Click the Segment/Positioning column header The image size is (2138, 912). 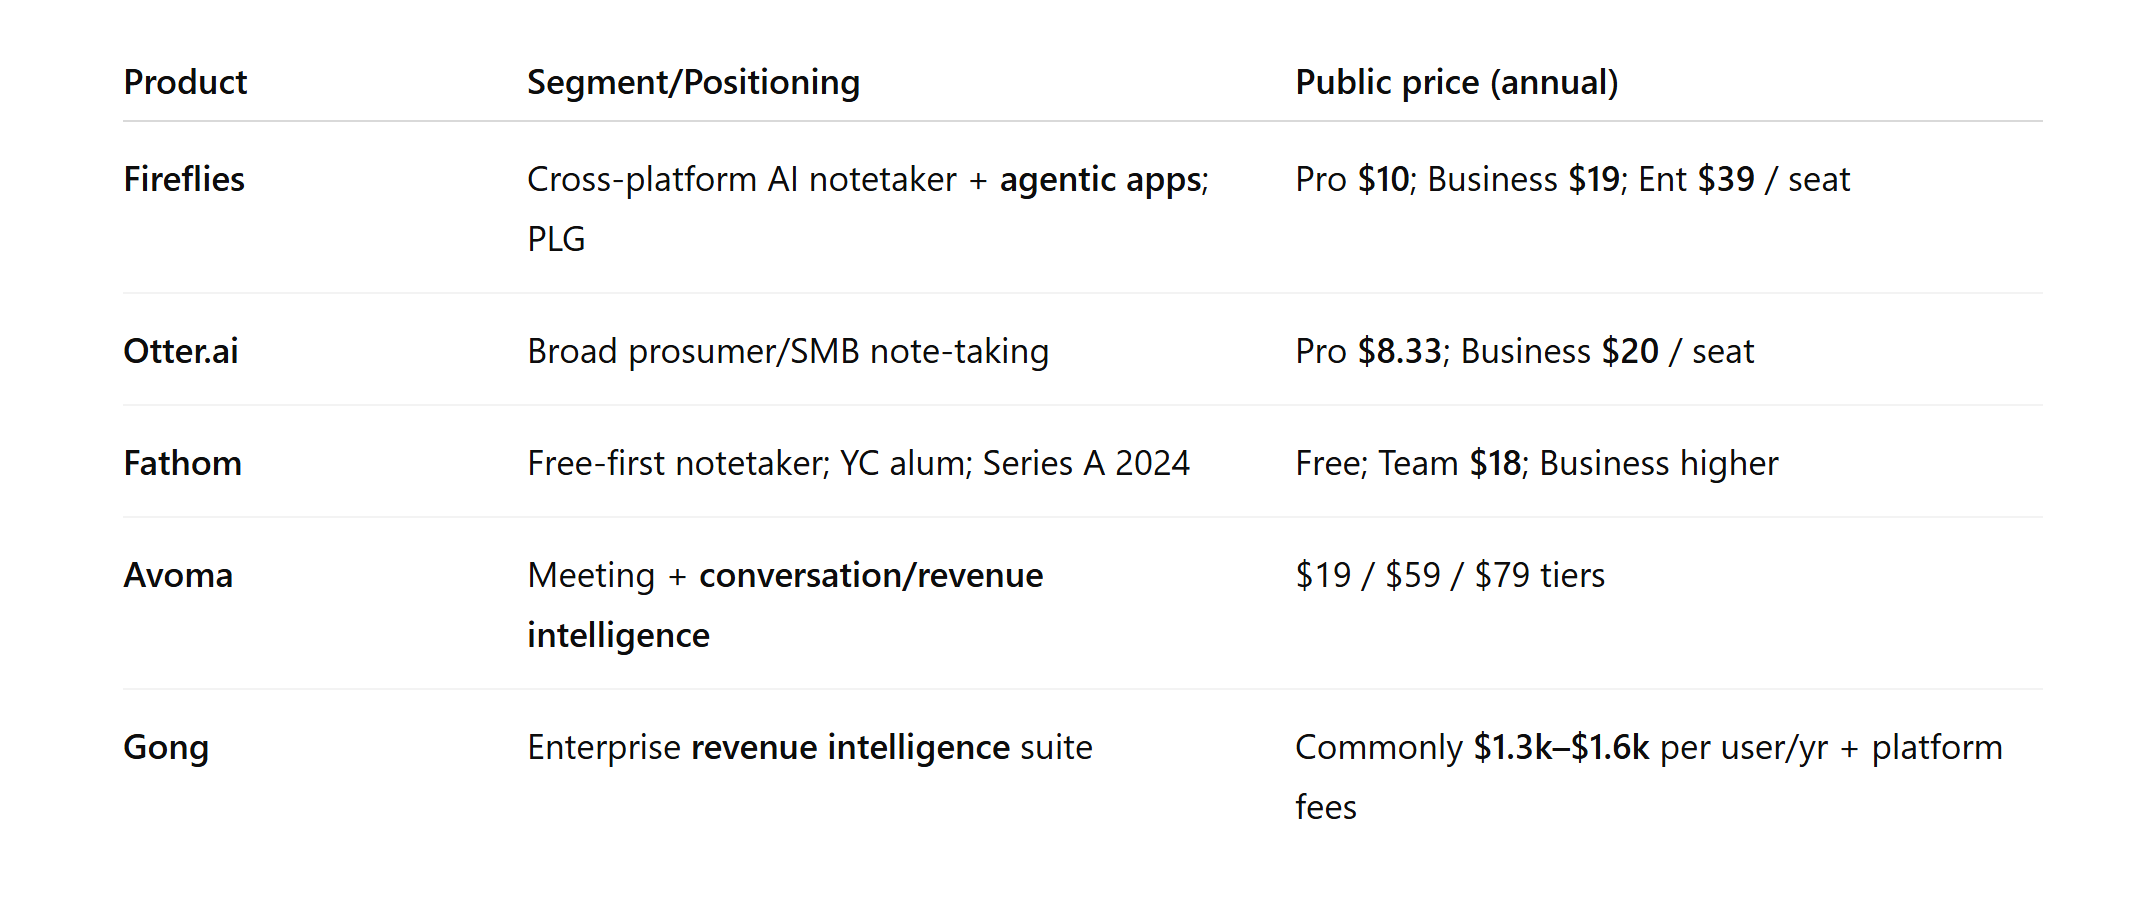point(693,82)
